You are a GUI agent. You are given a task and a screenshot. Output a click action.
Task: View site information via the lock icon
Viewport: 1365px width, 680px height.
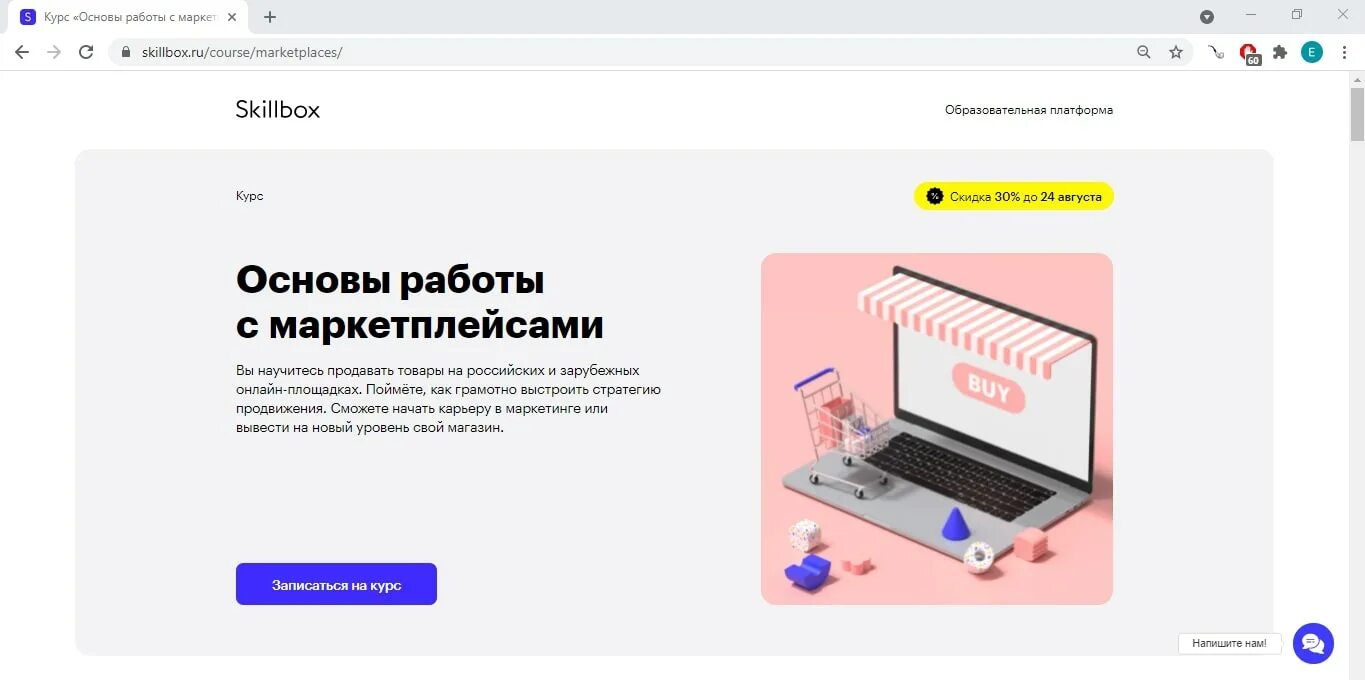coord(126,52)
